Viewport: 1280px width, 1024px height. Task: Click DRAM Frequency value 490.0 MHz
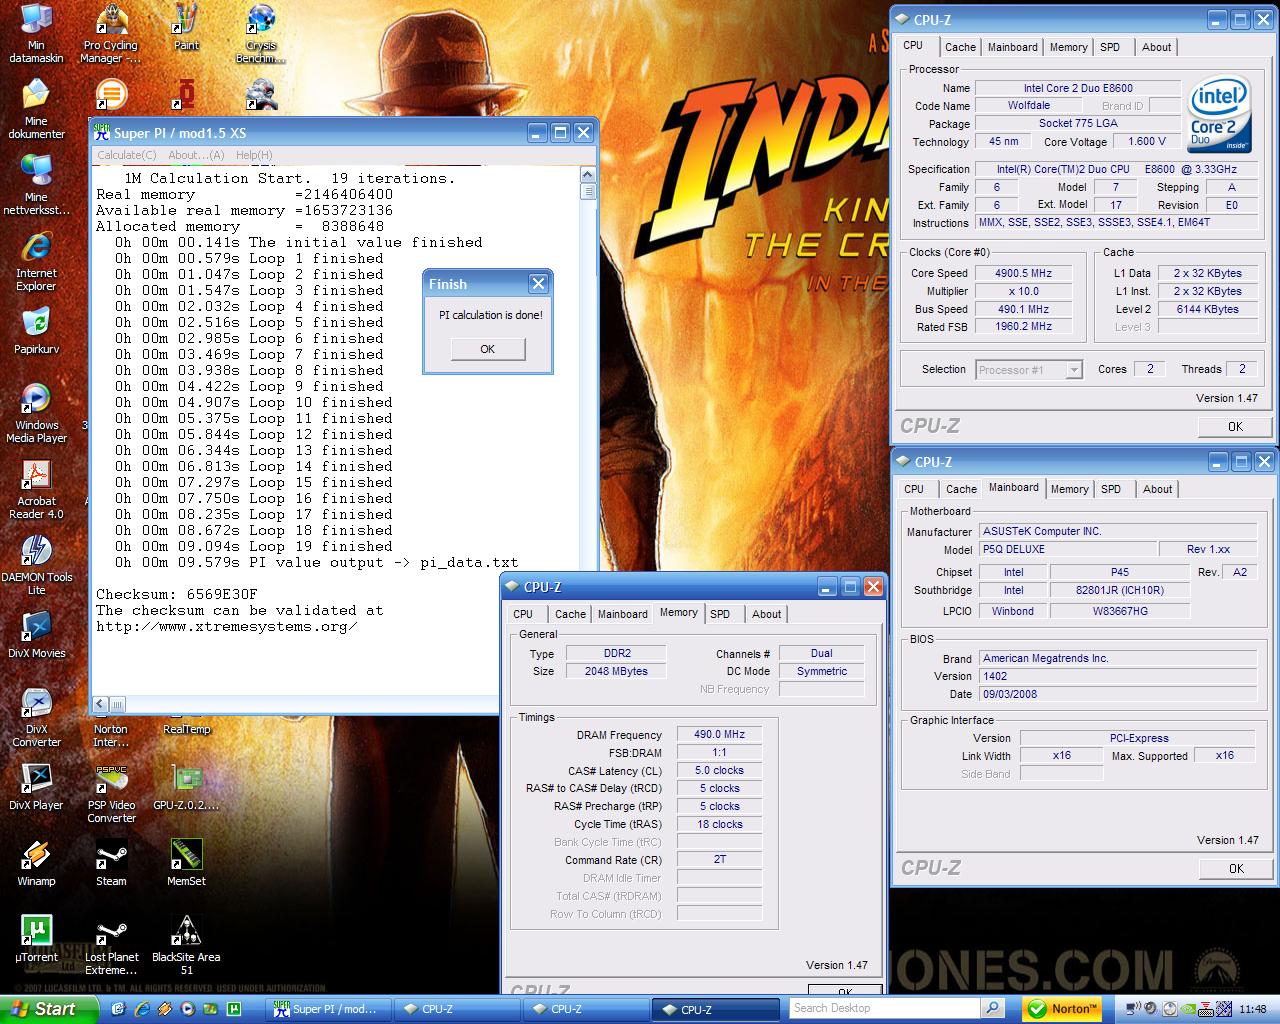[x=719, y=734]
